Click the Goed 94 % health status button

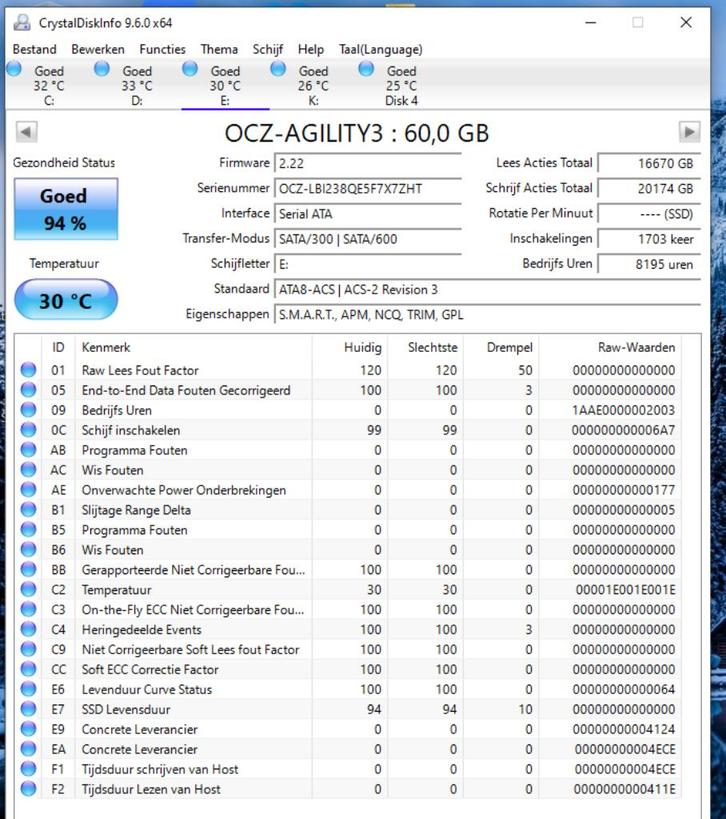(x=66, y=209)
